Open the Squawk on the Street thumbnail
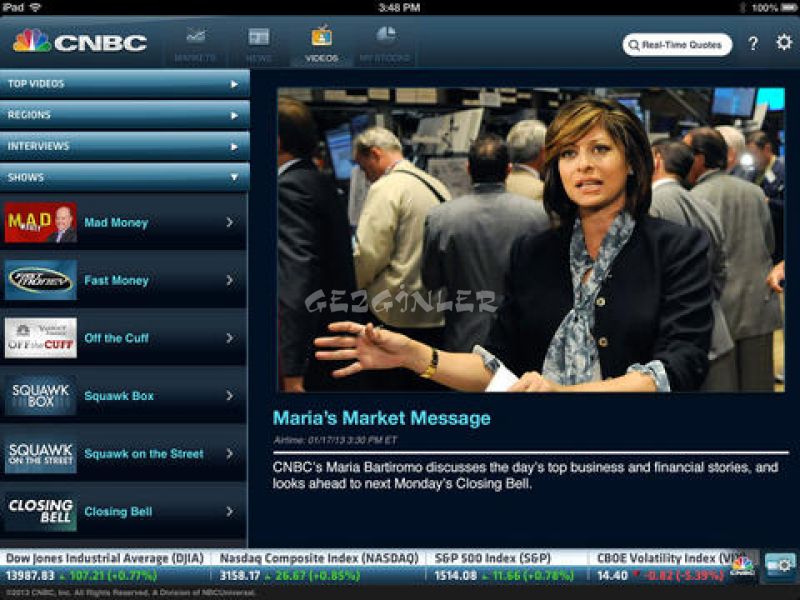 click(41, 454)
